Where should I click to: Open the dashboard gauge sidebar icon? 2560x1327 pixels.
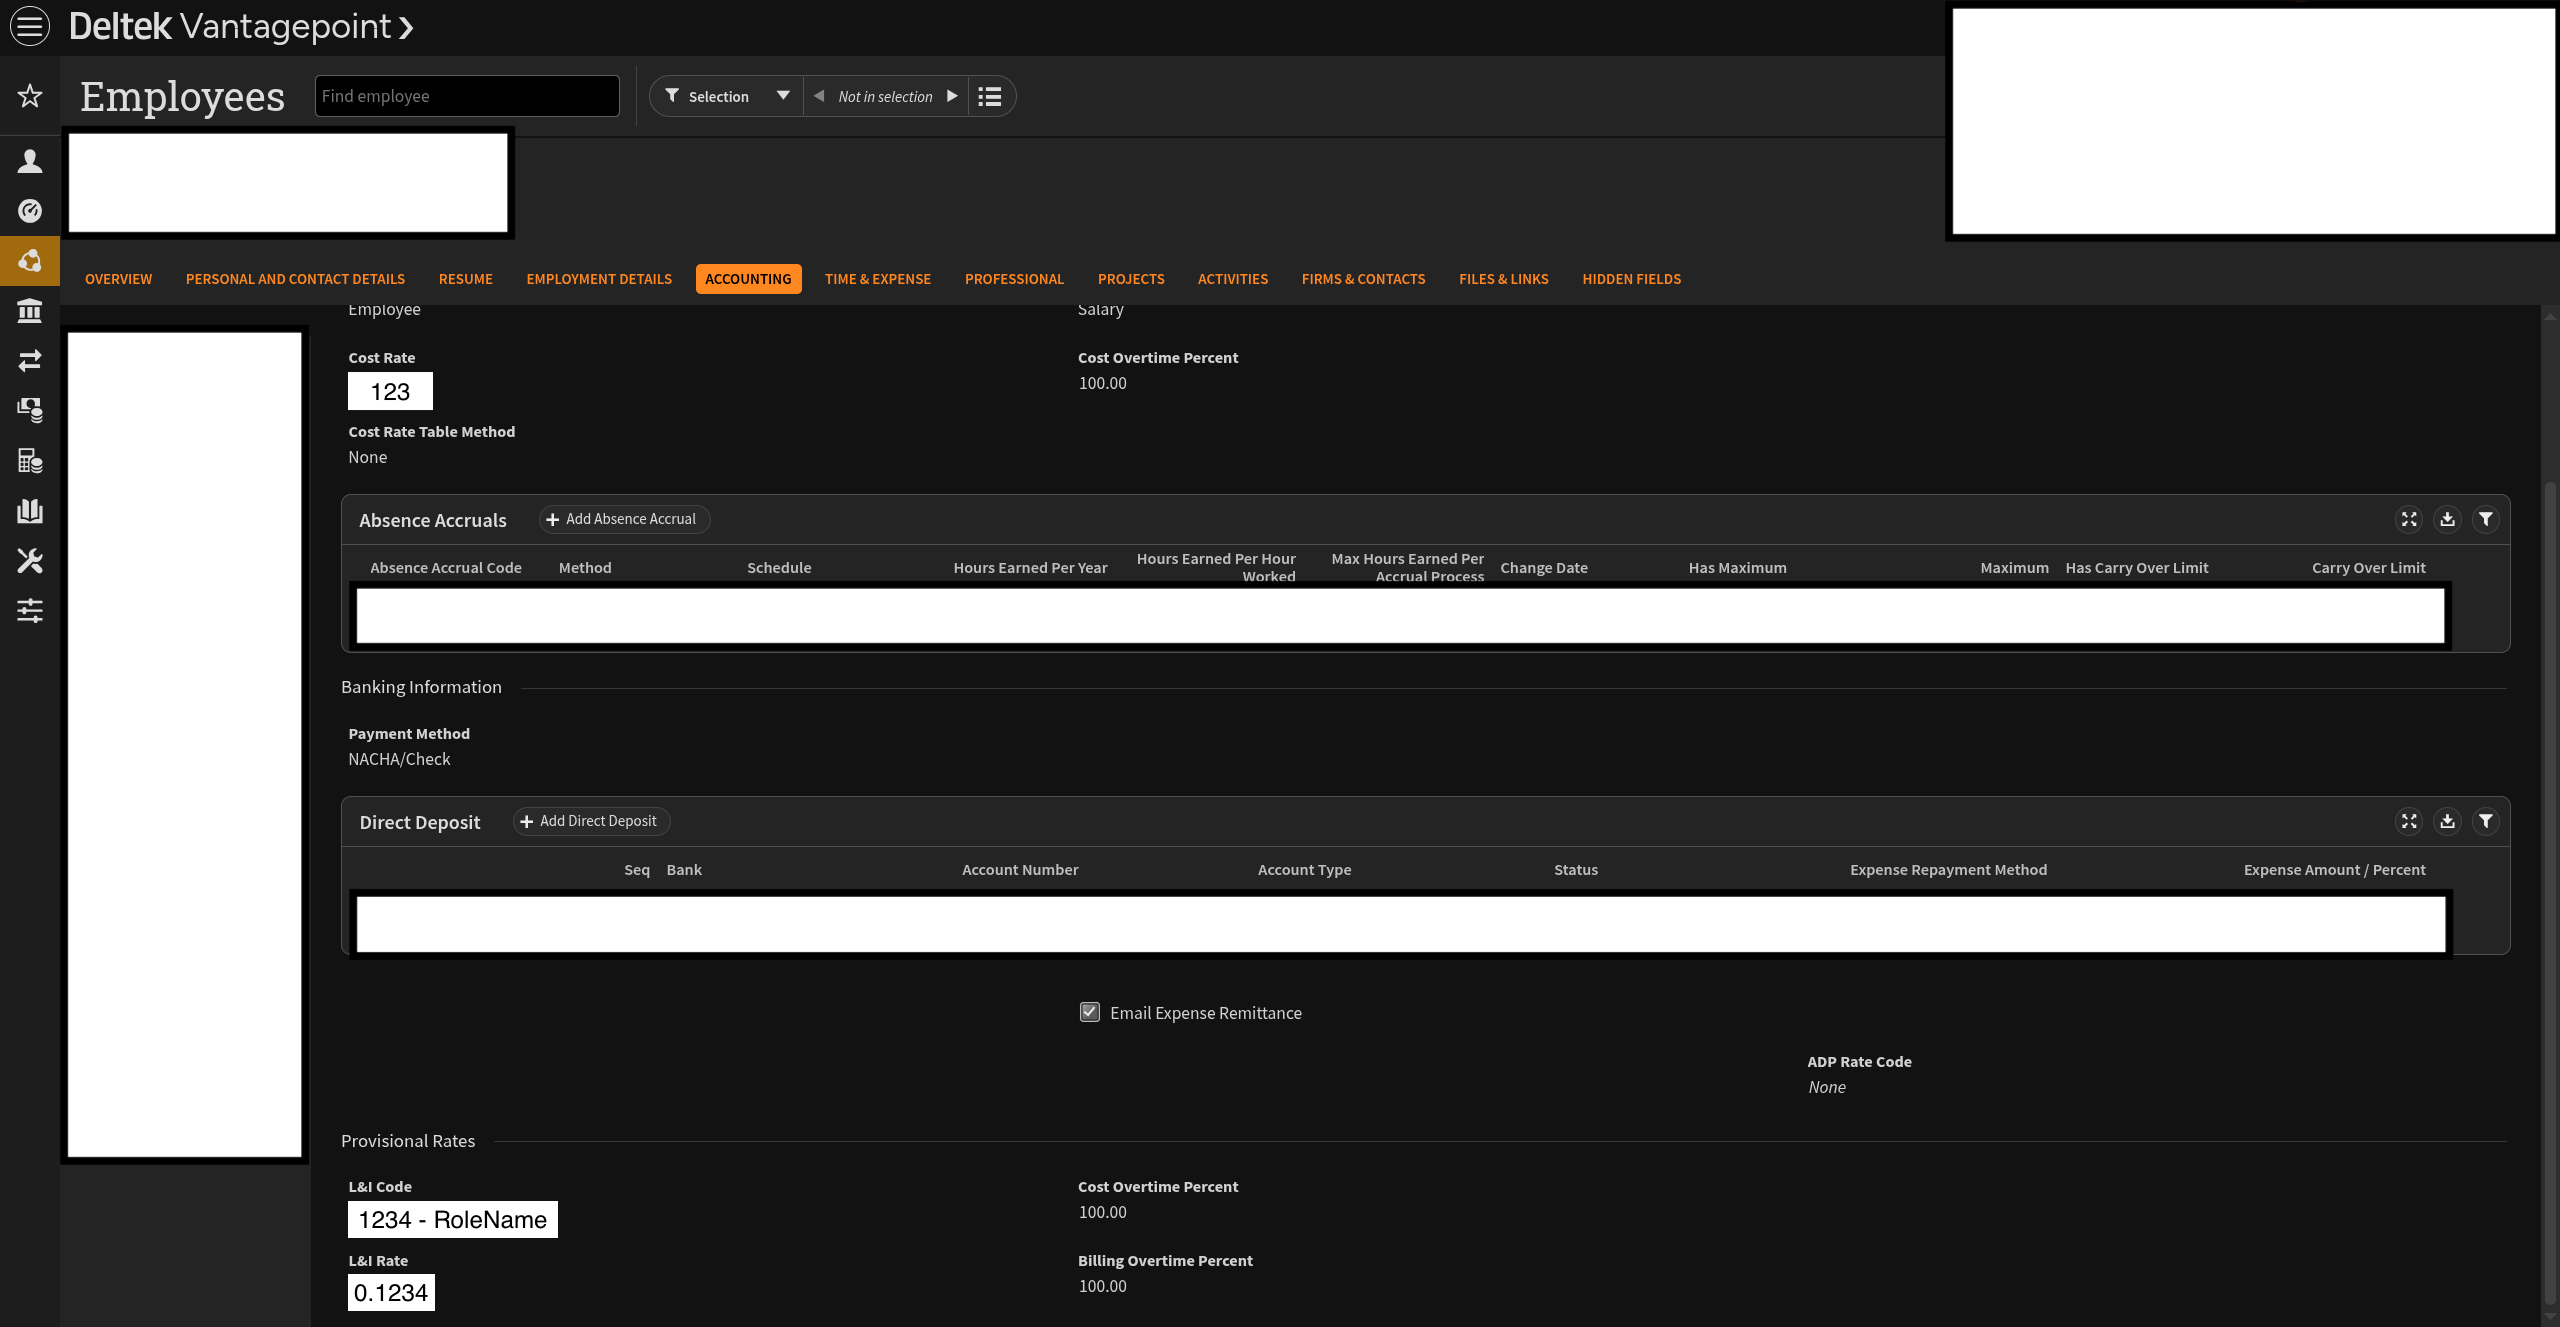tap(30, 211)
